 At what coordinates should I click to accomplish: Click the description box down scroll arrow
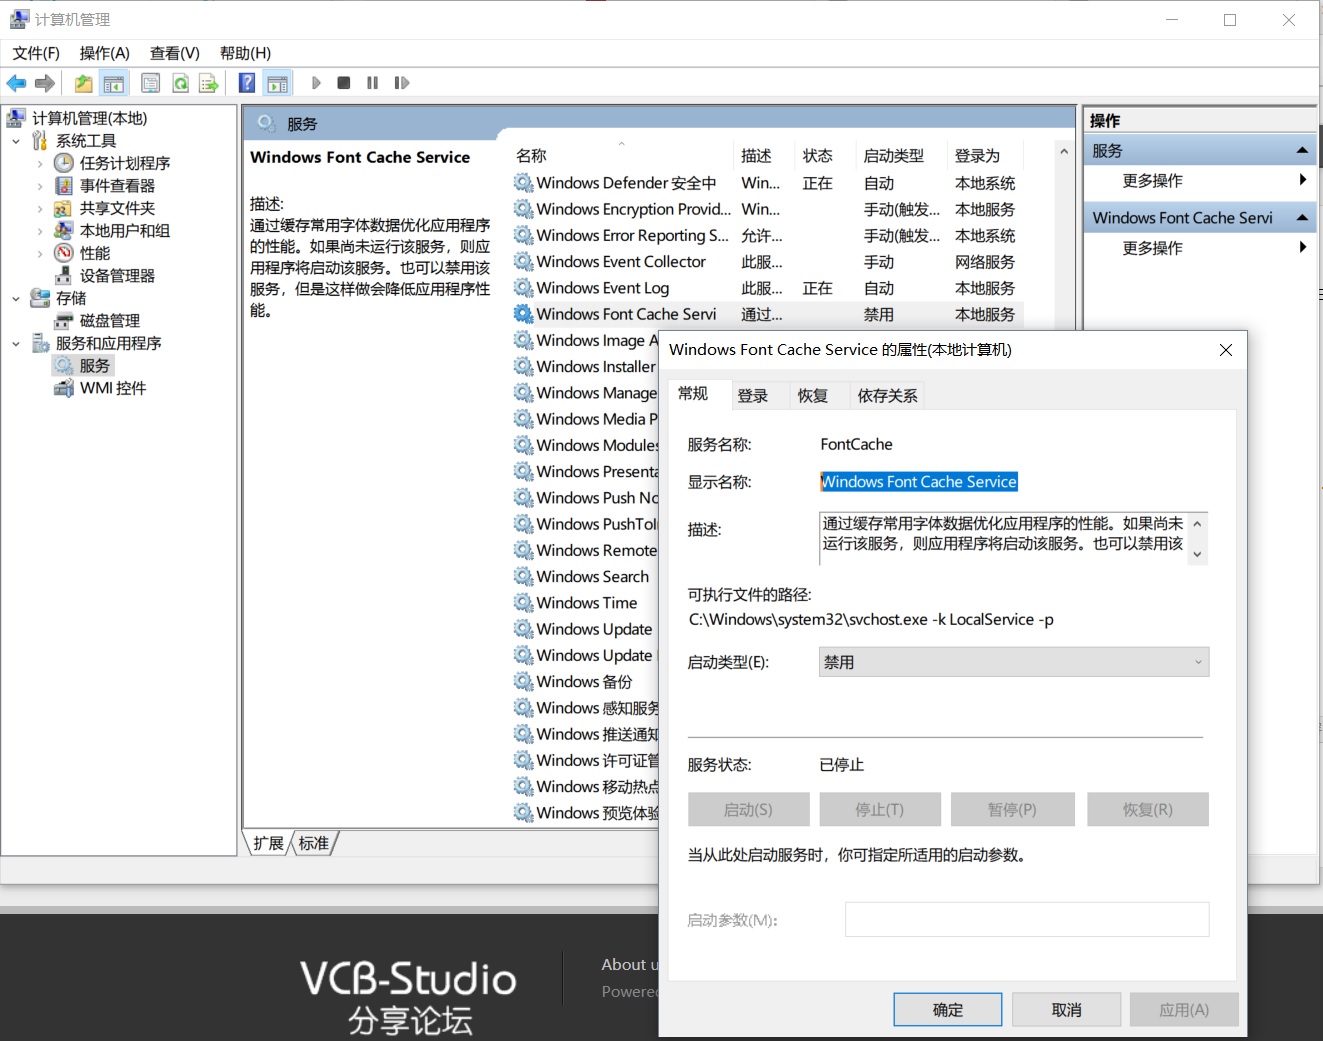(1198, 555)
